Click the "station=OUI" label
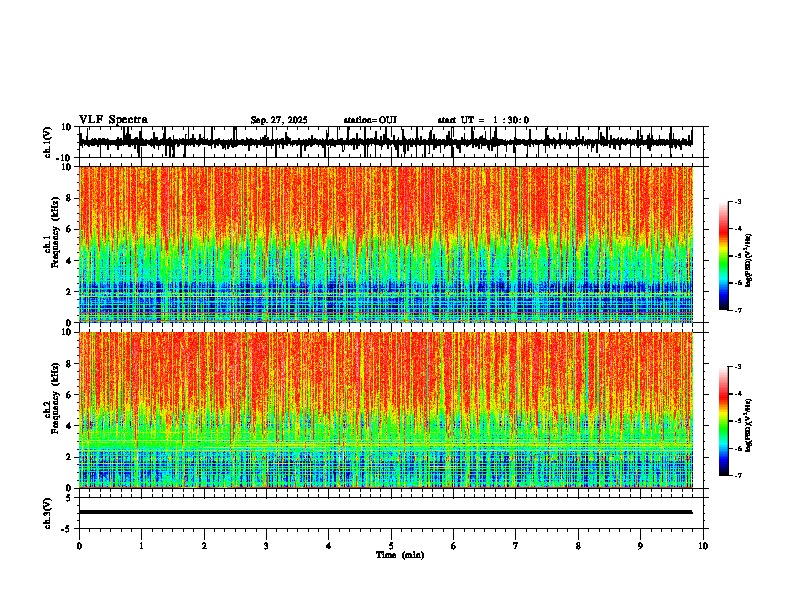The width and height of the screenshot is (792, 612). (370, 120)
